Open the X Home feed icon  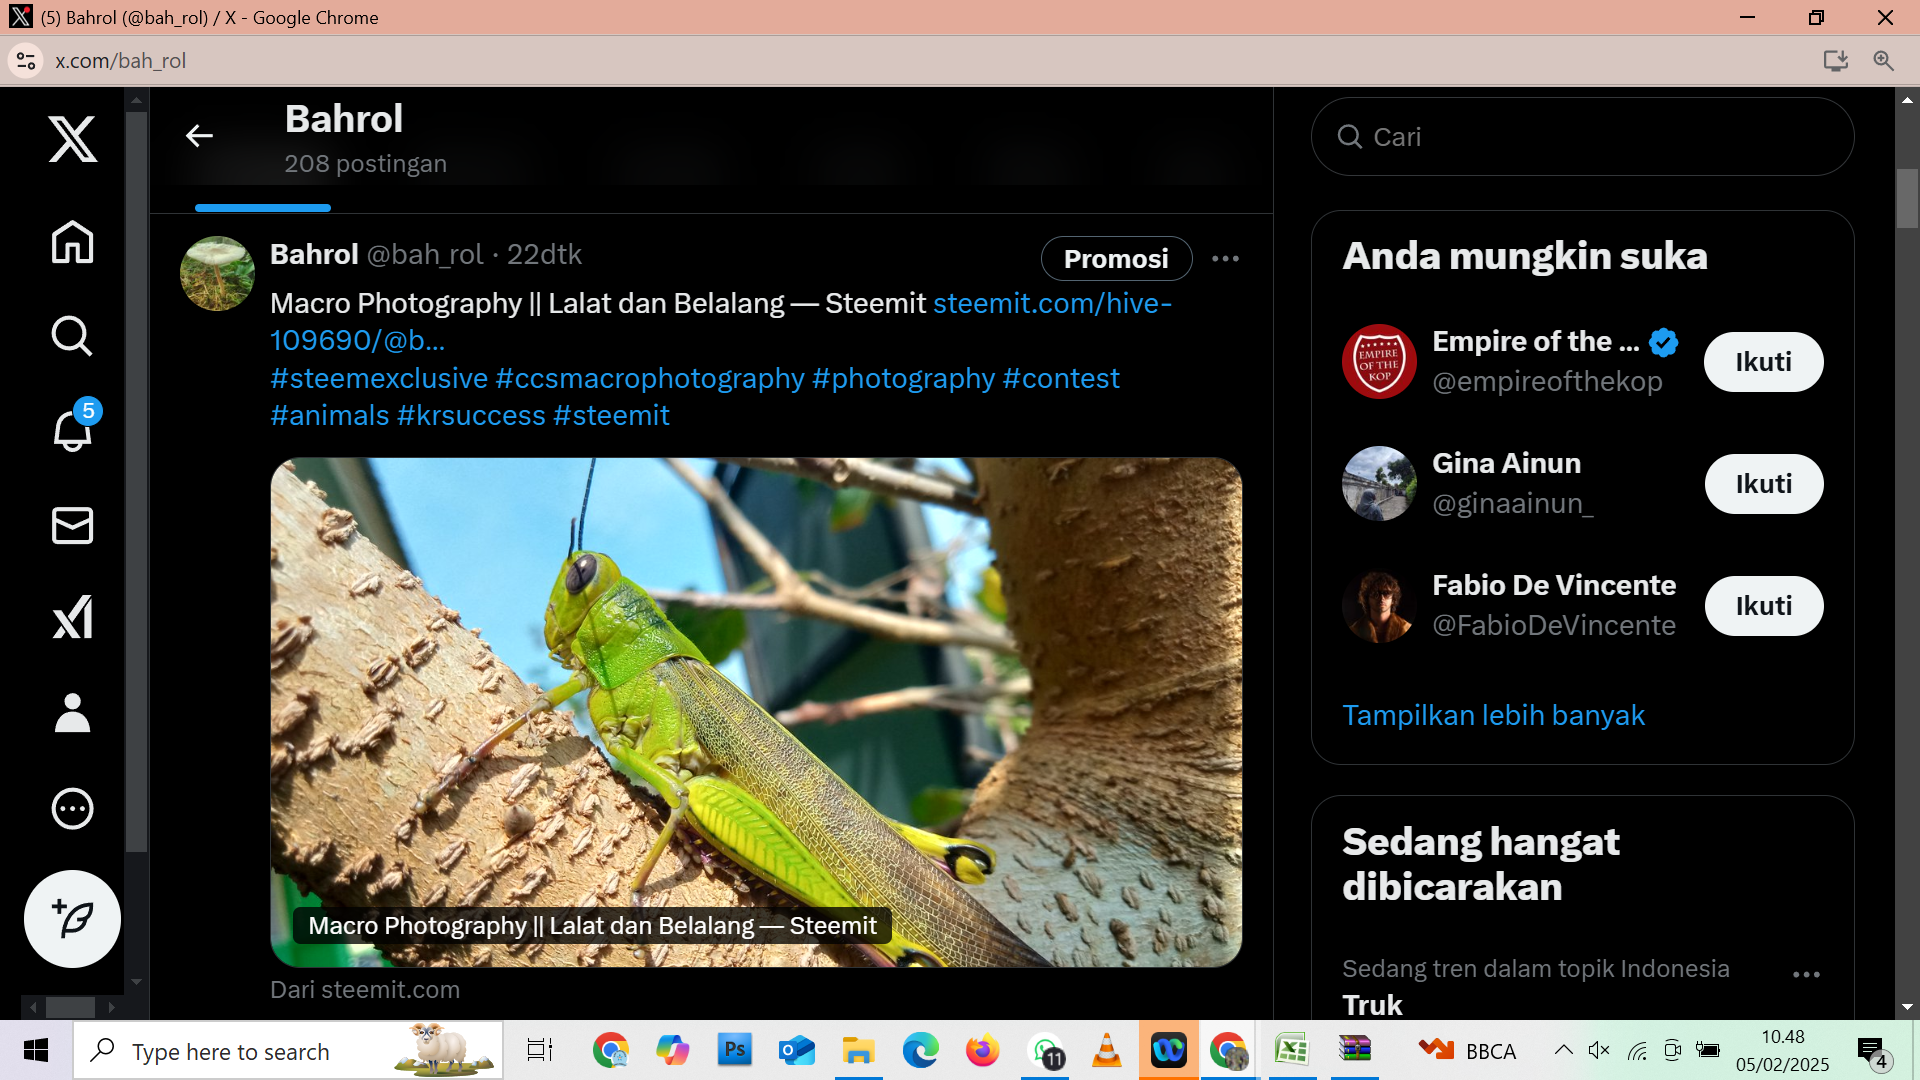click(x=72, y=242)
